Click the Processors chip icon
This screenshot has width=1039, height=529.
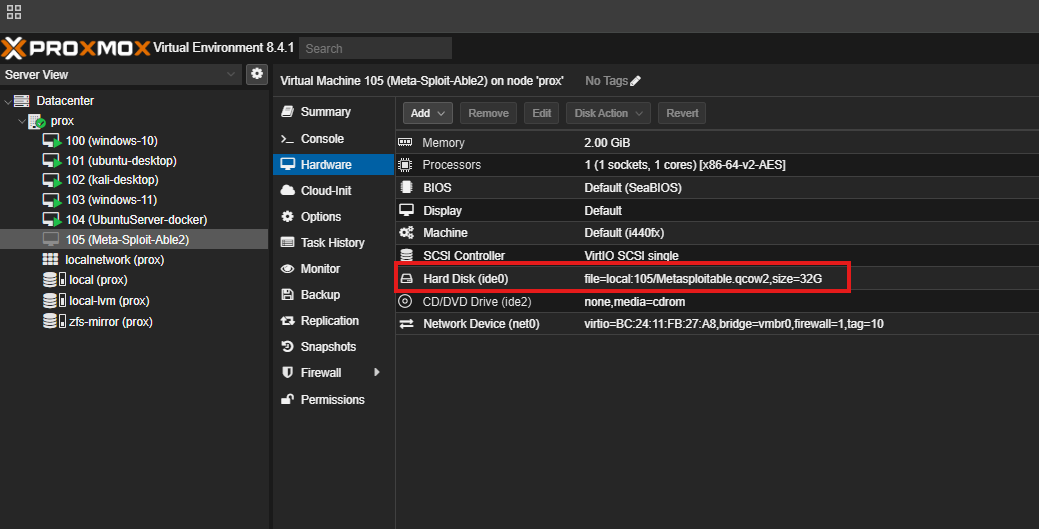tap(405, 164)
